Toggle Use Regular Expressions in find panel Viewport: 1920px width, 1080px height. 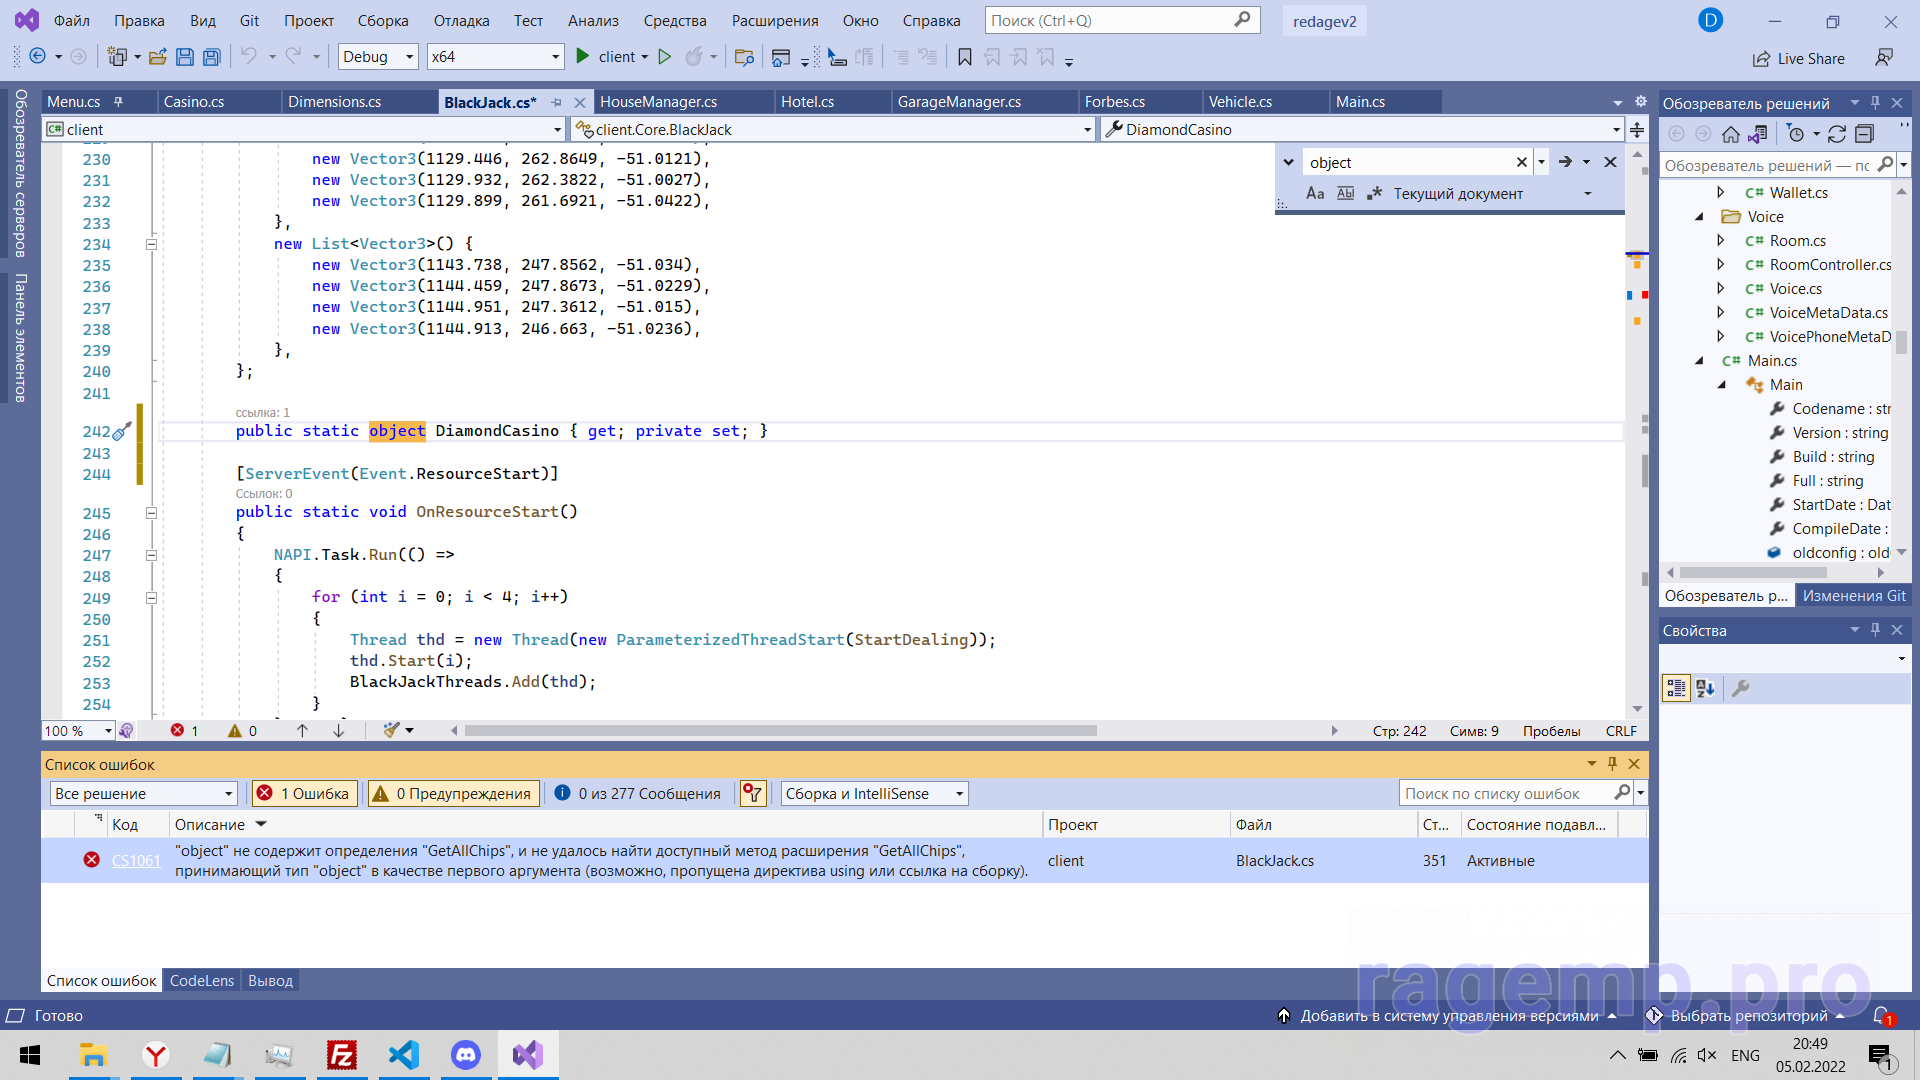[x=1375, y=194]
